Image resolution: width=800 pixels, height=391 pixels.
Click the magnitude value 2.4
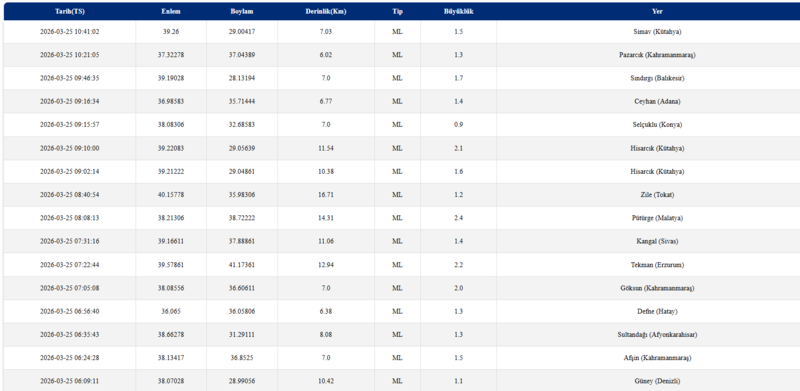[458, 218]
